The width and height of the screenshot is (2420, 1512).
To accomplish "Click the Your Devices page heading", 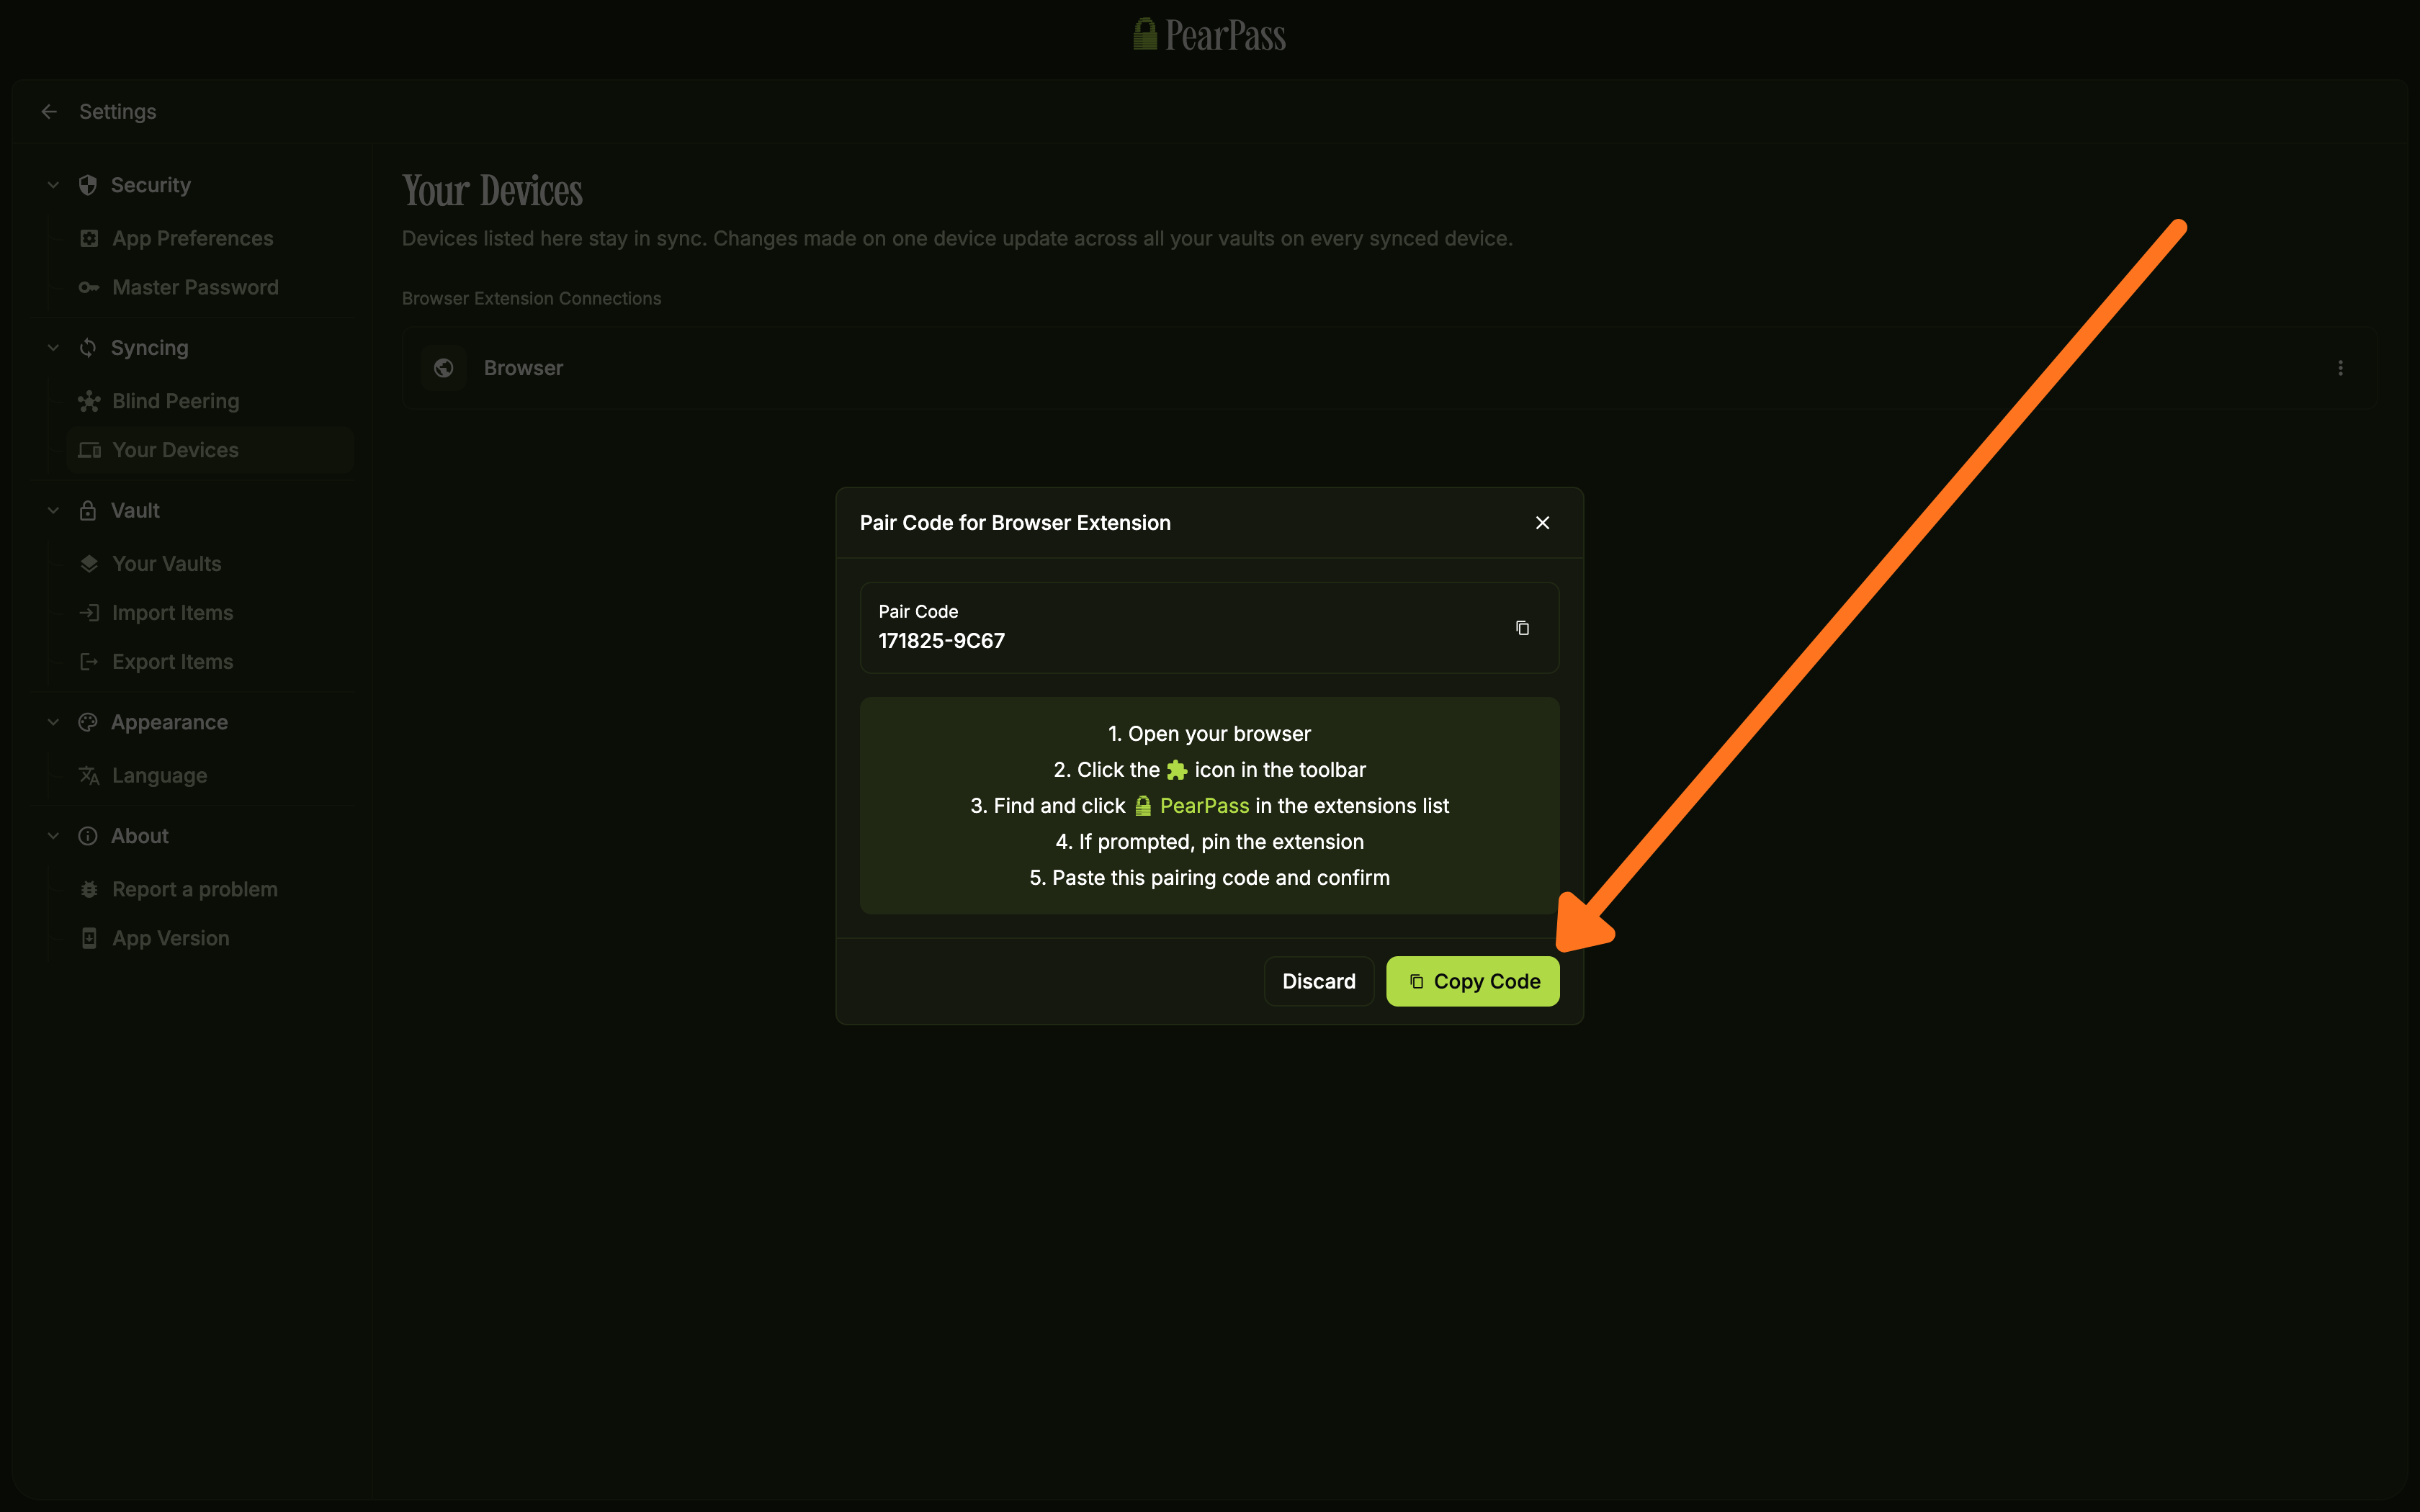I will (492, 190).
